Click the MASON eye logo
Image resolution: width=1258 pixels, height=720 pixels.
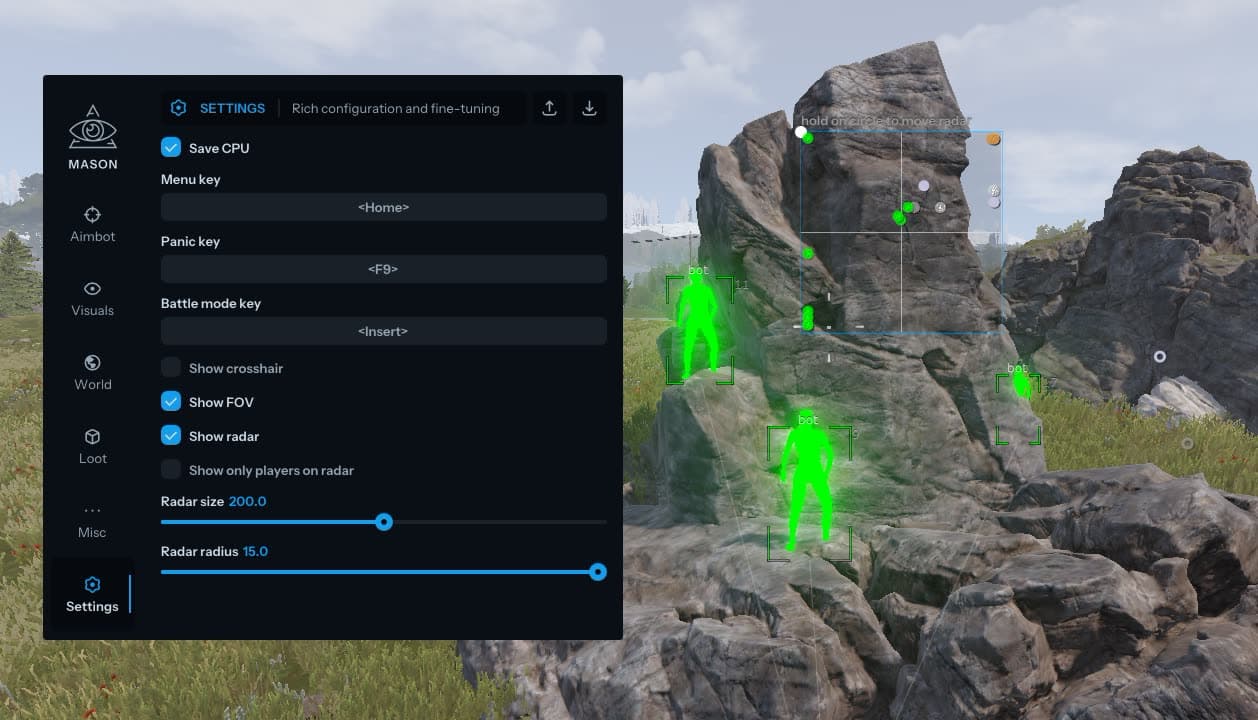(92, 128)
